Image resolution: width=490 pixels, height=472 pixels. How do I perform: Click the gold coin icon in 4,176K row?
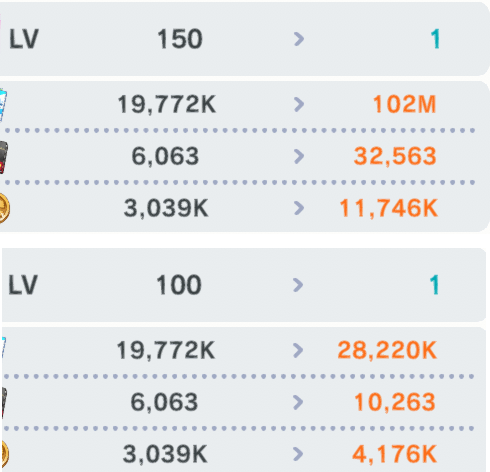(x=4, y=454)
